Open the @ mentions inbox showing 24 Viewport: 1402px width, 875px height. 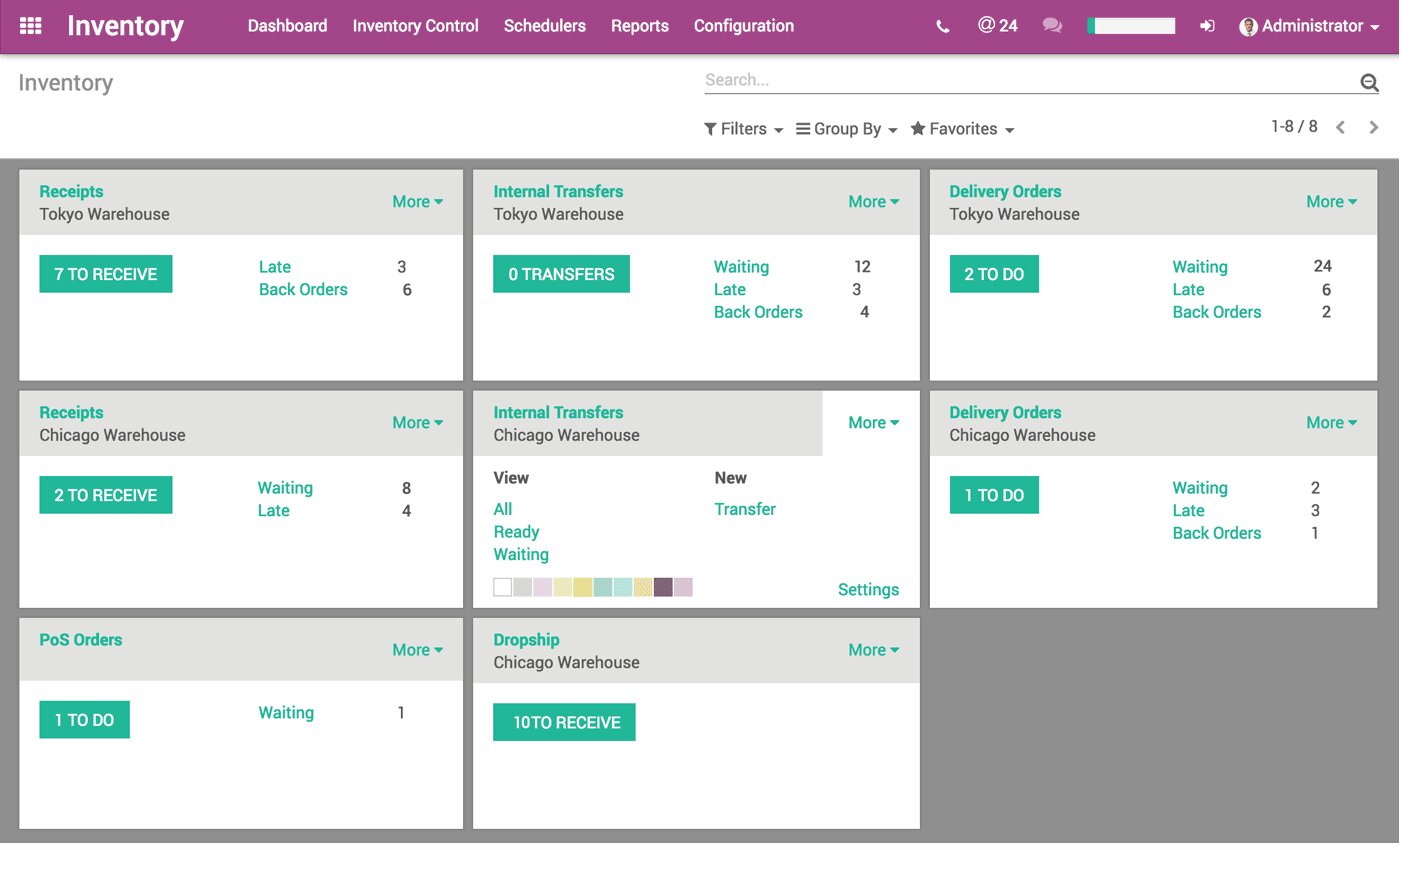pyautogui.click(x=997, y=26)
